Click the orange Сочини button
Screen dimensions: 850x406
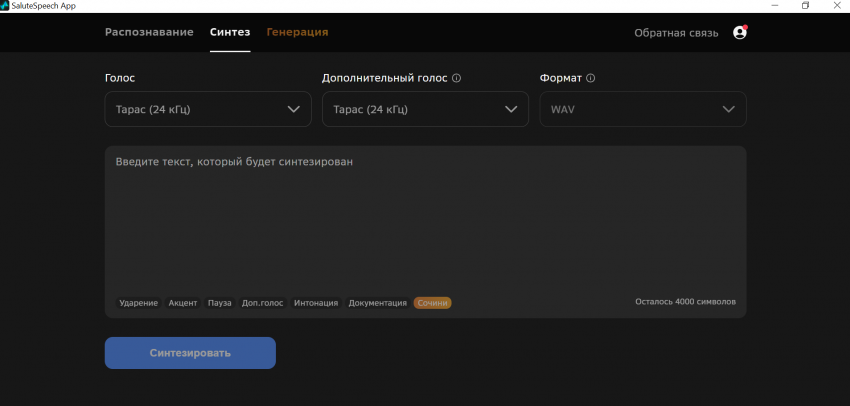point(432,303)
